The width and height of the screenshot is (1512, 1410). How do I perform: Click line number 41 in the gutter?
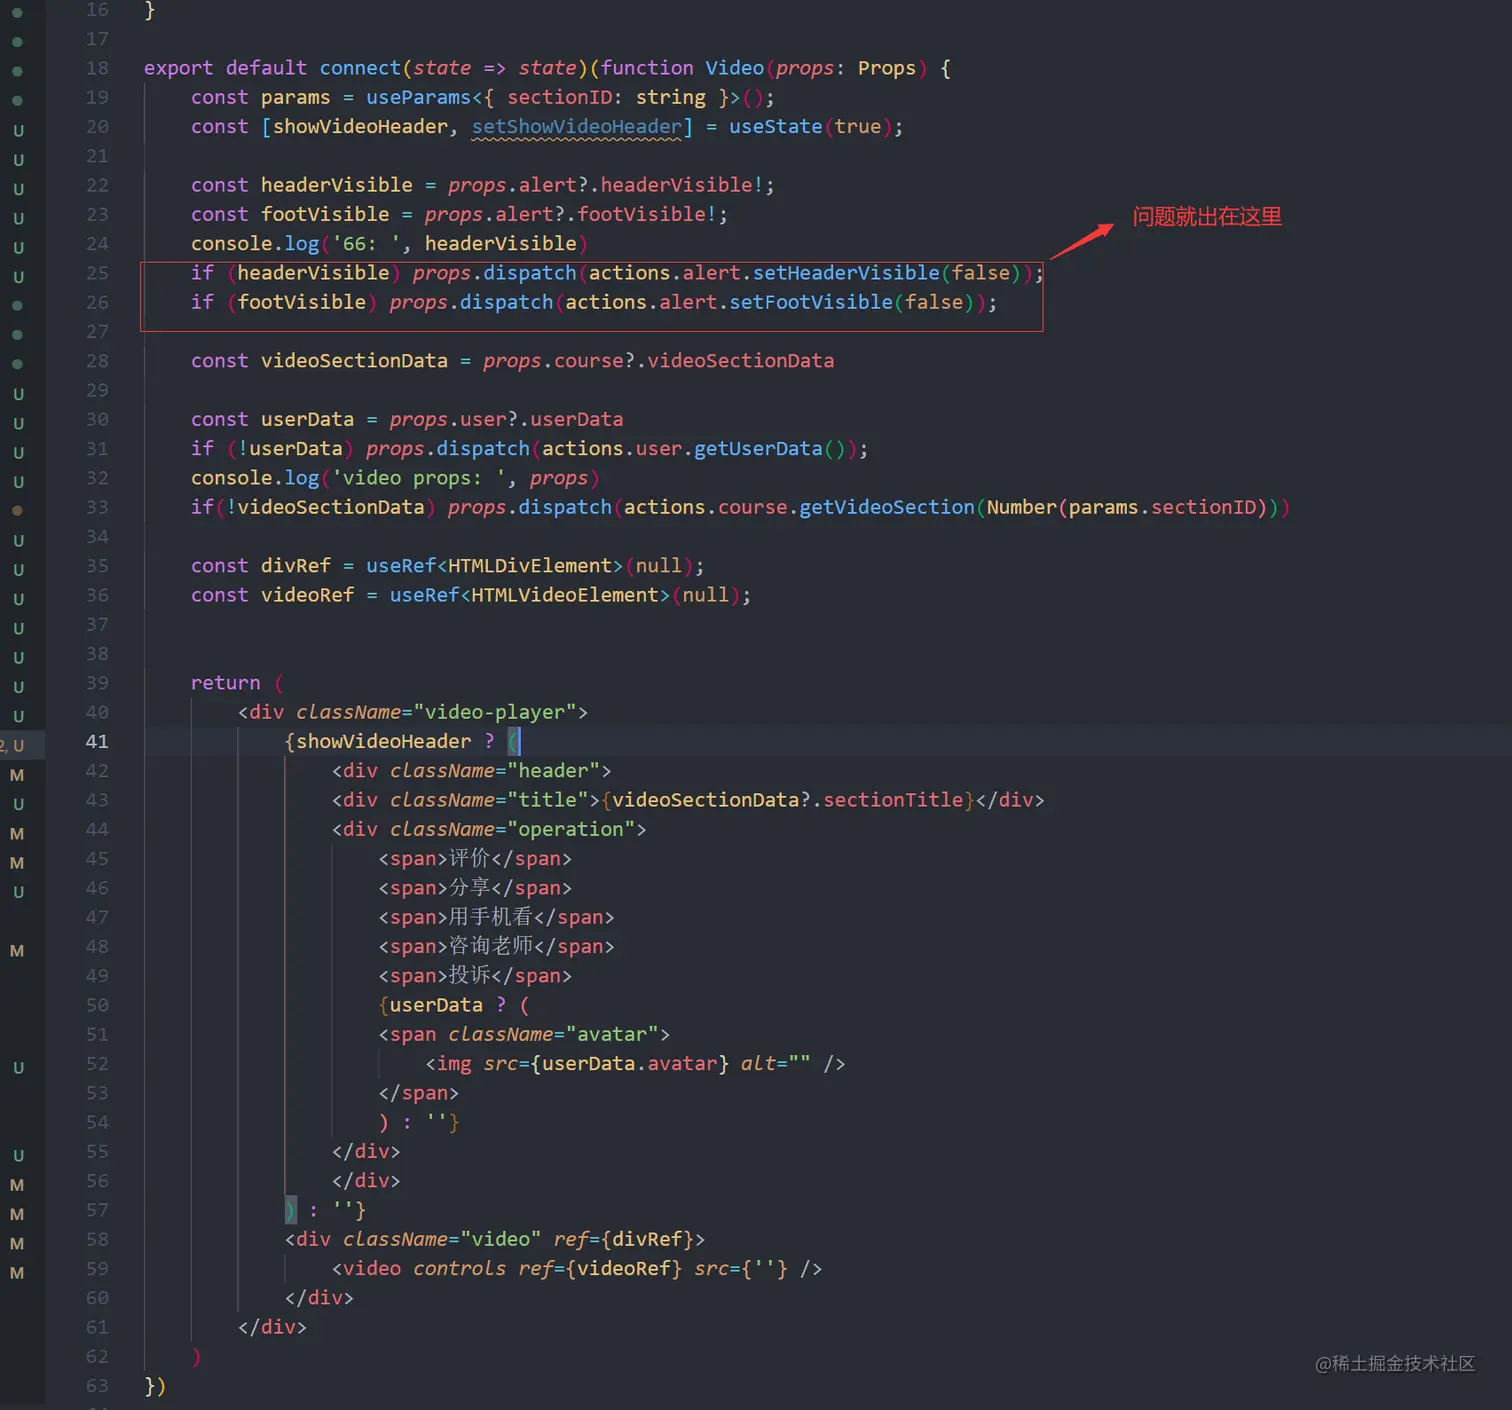[97, 741]
